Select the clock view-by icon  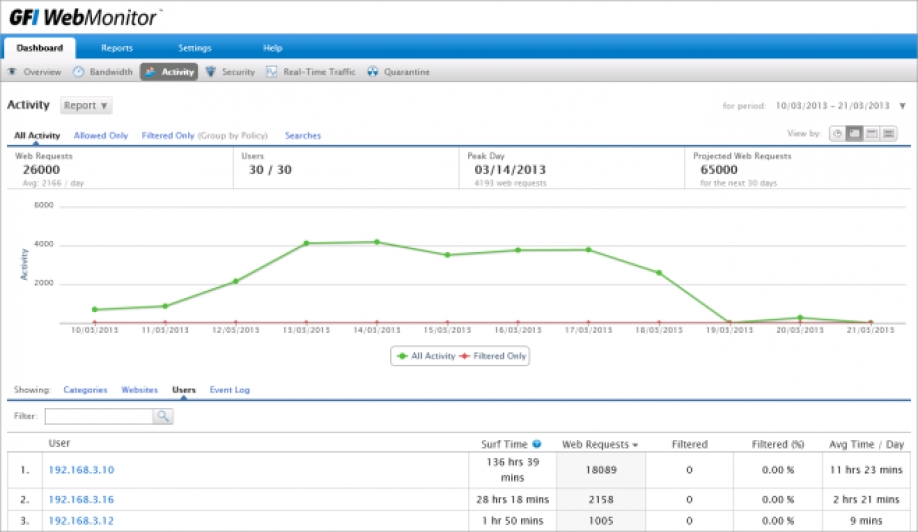tap(837, 134)
